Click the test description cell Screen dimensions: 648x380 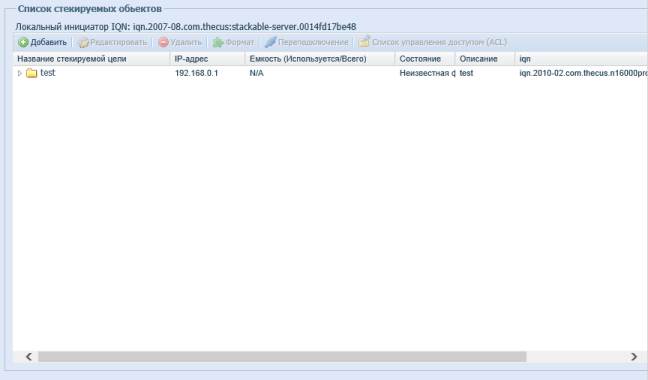click(x=466, y=73)
